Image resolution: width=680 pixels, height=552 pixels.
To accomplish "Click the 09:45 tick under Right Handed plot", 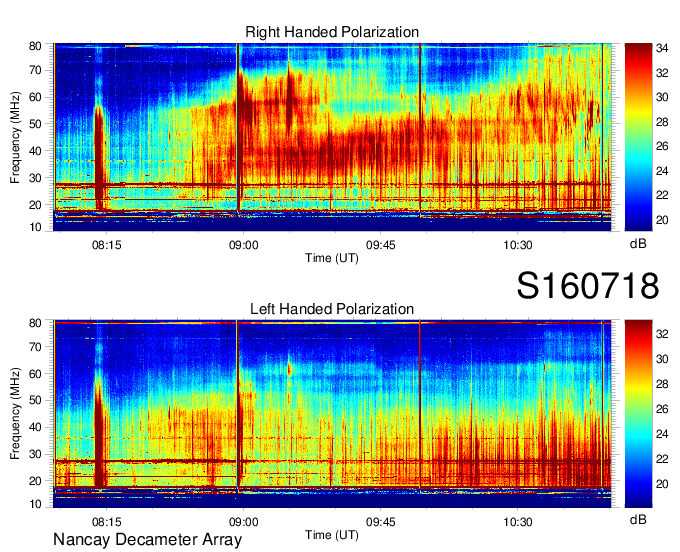I will pos(380,245).
